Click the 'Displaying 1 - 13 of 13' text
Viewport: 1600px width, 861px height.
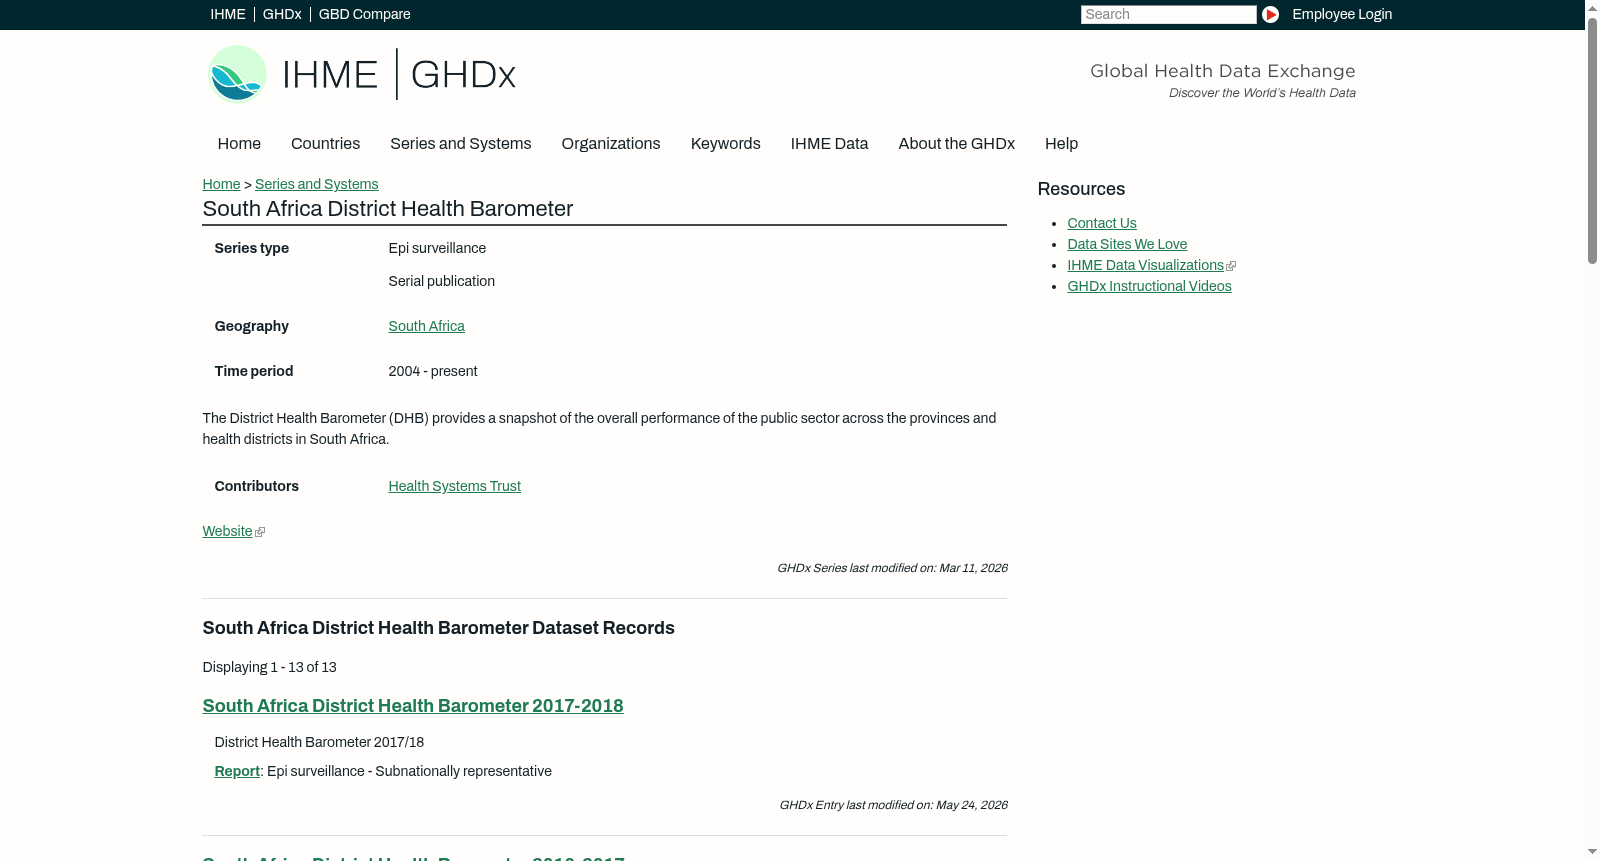click(270, 667)
